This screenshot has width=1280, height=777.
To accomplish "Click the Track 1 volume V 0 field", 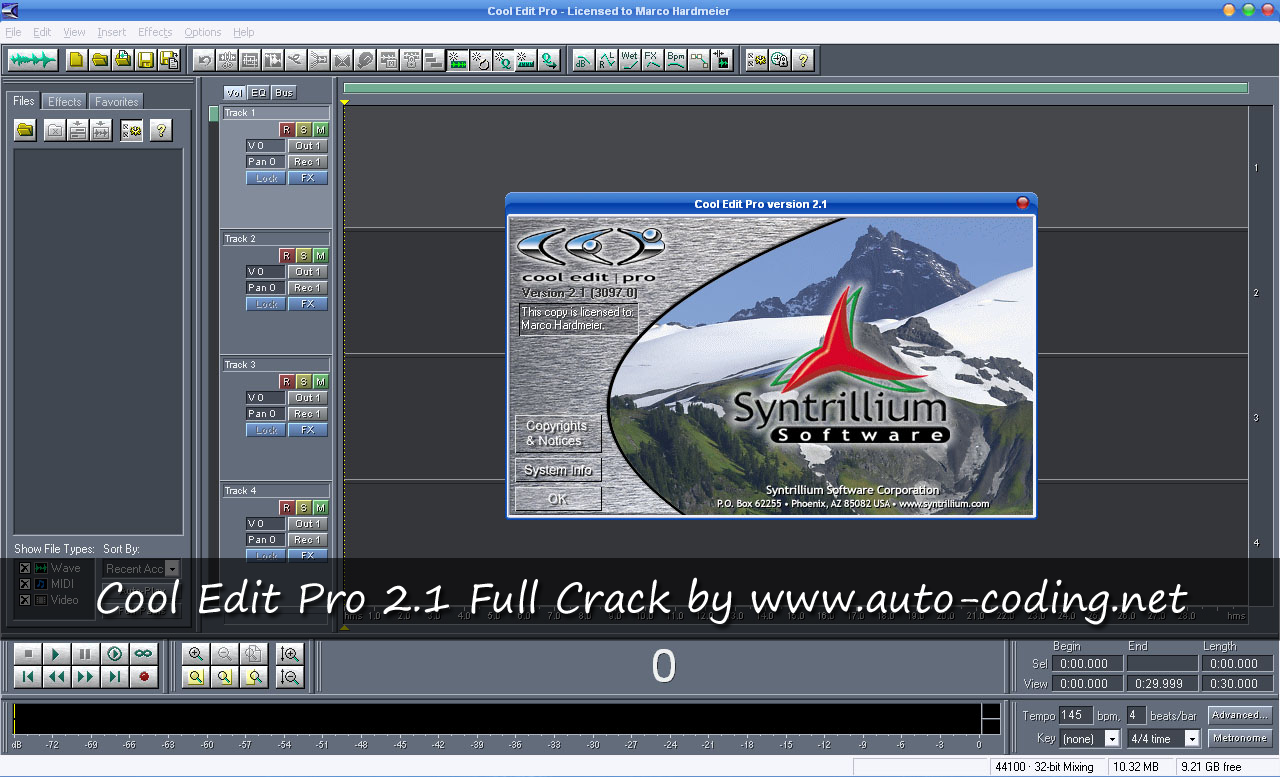I will click(266, 146).
